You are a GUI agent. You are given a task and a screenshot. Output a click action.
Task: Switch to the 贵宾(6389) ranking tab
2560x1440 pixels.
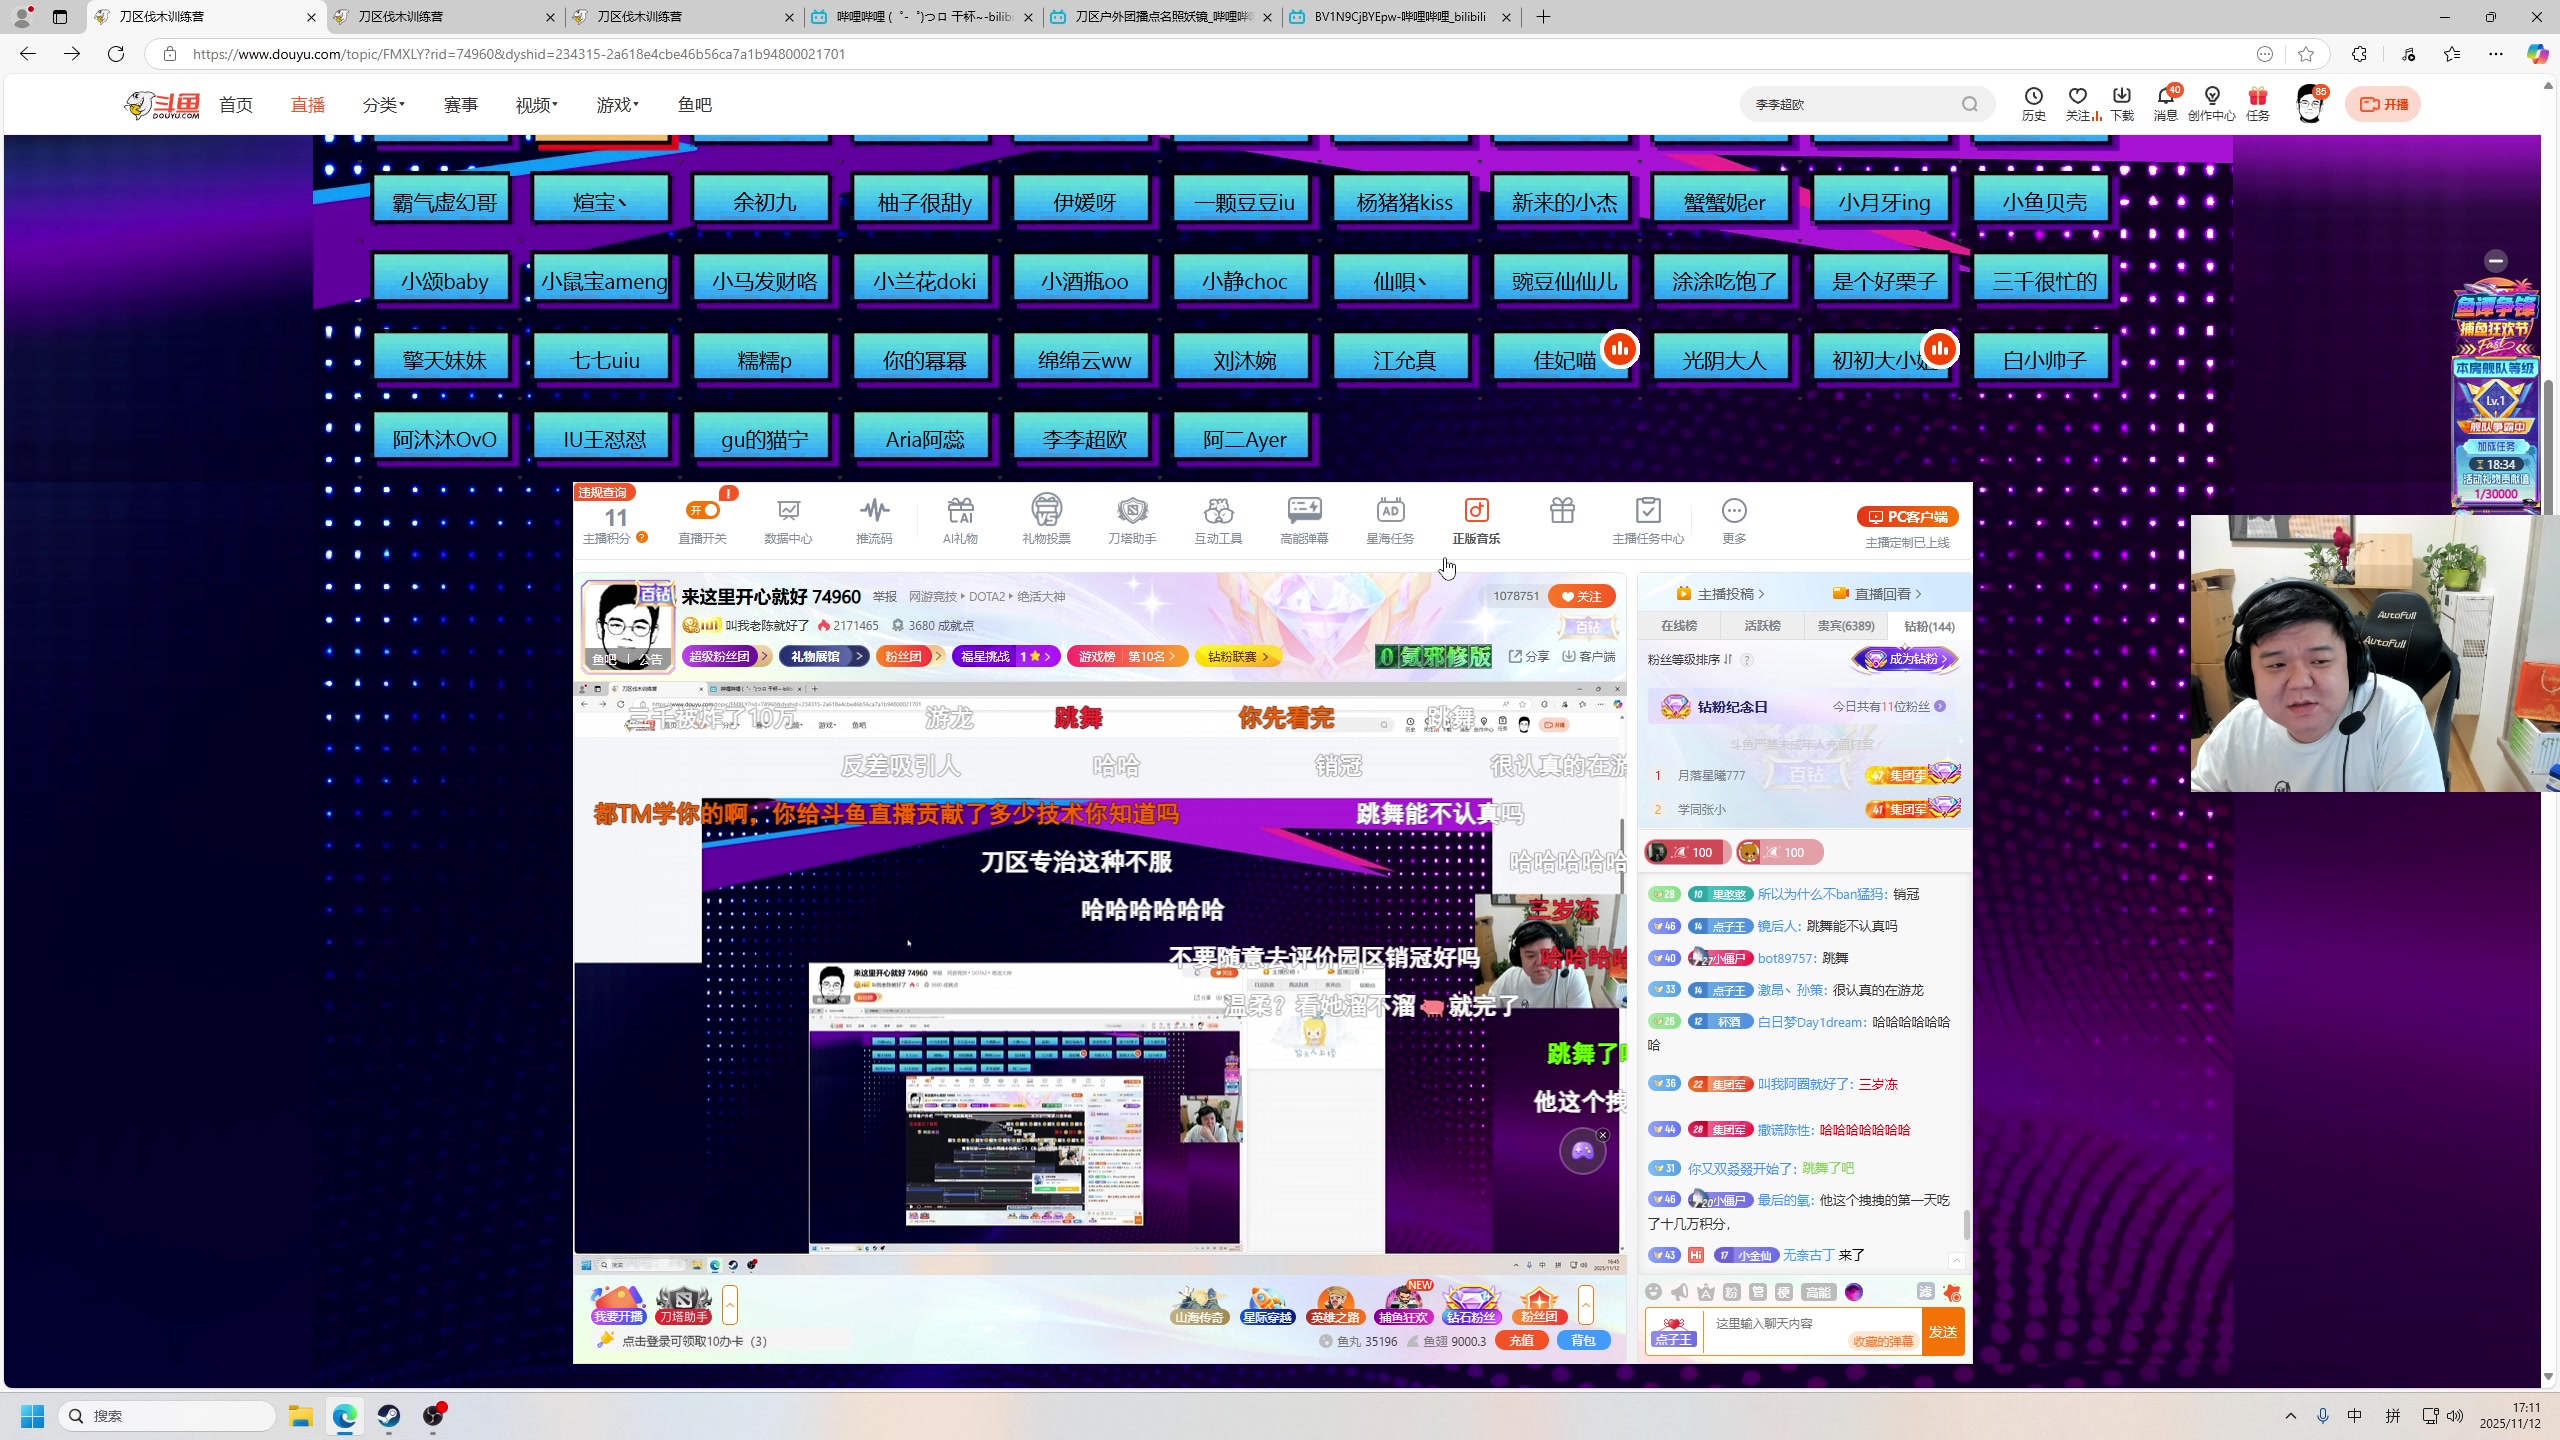tap(1845, 625)
